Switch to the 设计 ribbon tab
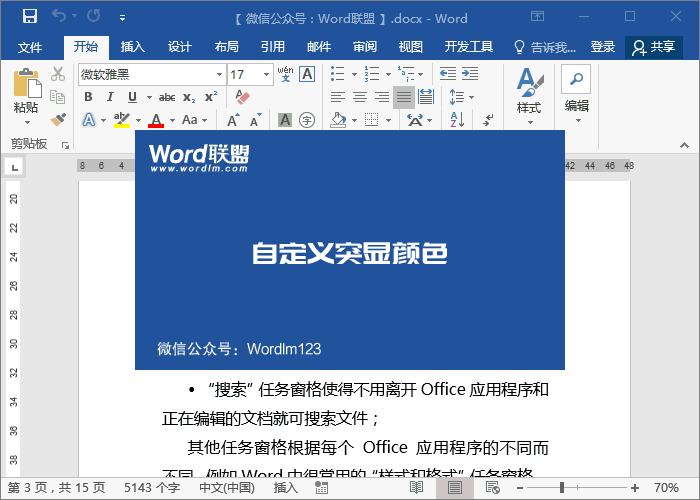The height and width of the screenshot is (500, 700). [x=179, y=47]
